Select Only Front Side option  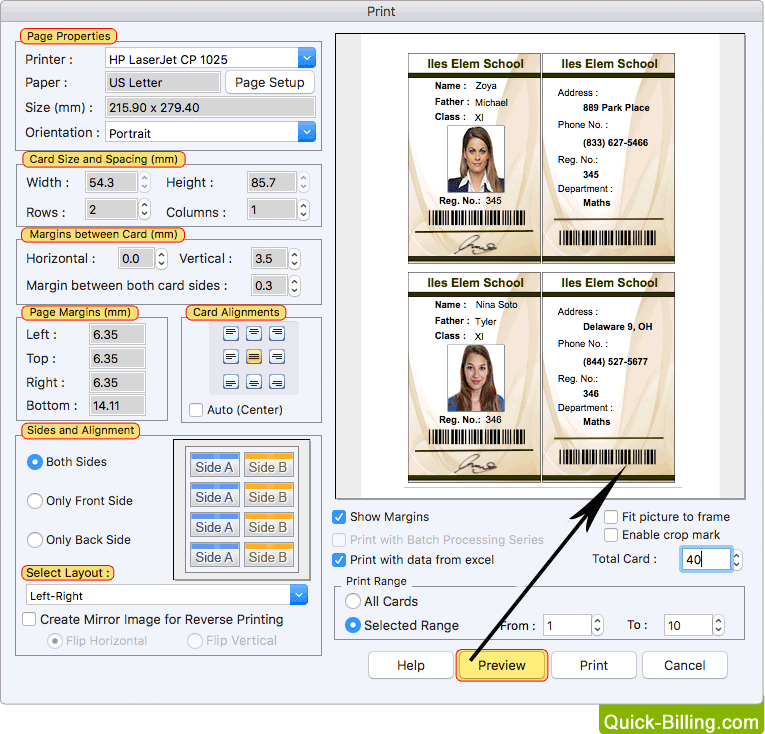point(36,501)
